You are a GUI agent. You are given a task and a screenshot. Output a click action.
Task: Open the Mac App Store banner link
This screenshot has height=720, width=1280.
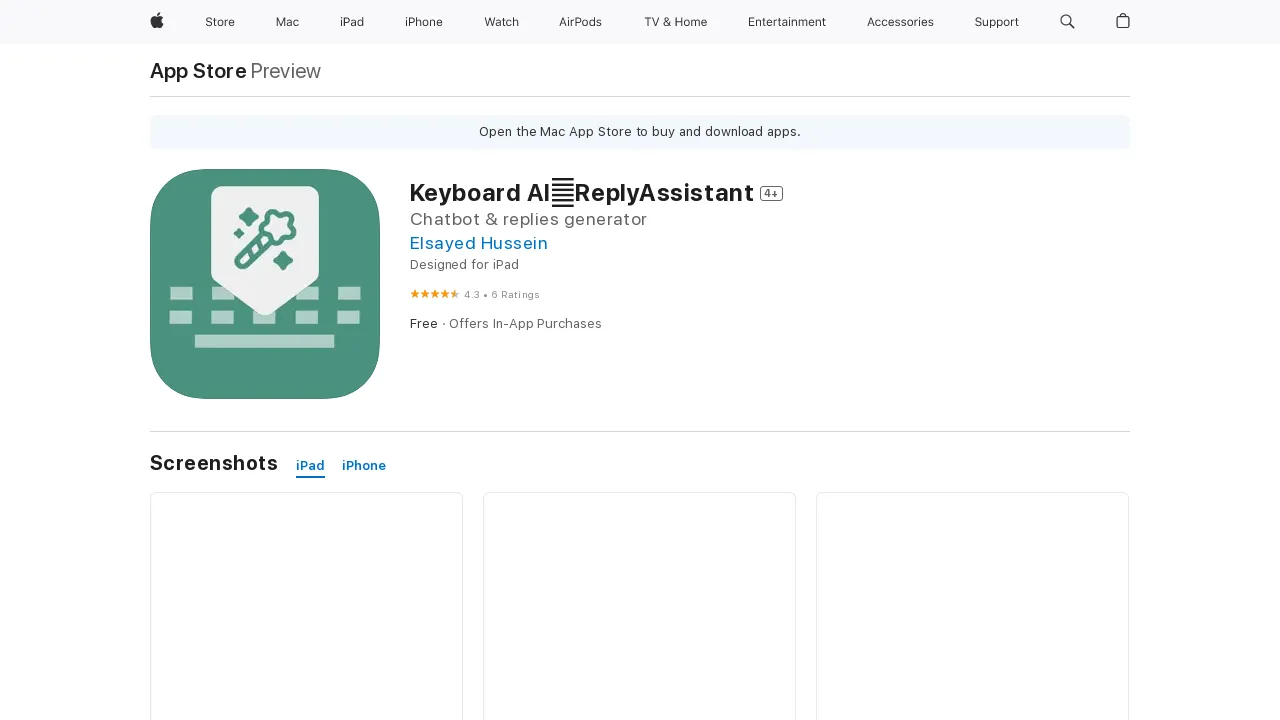coord(639,131)
